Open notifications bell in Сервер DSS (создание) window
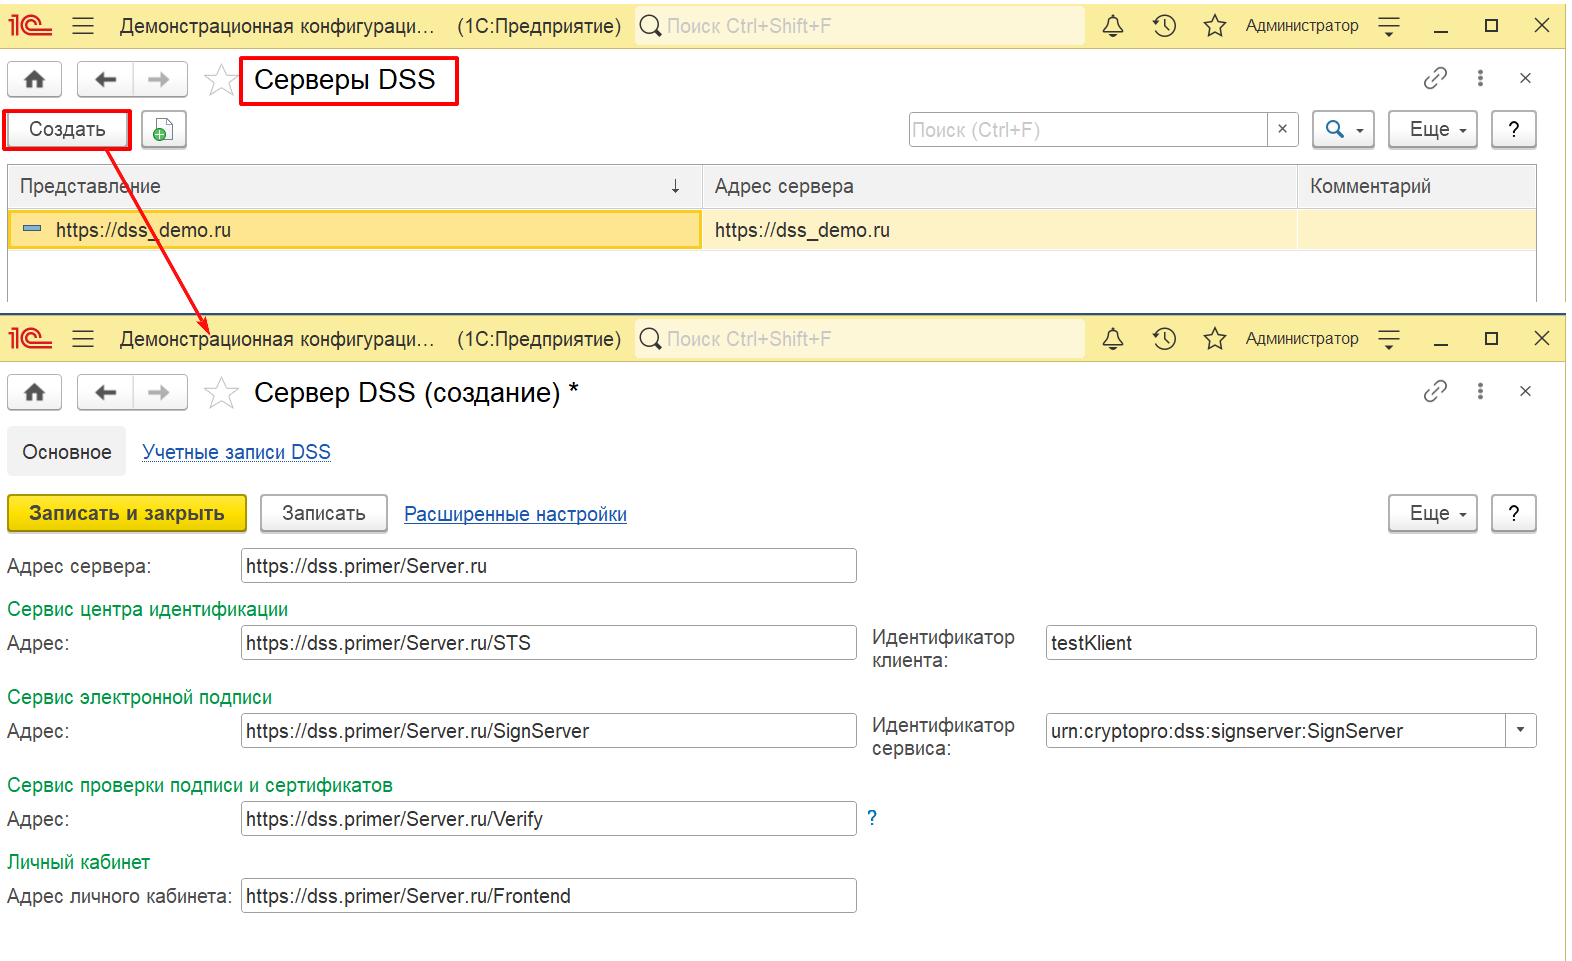The image size is (1572, 961). tap(1113, 339)
